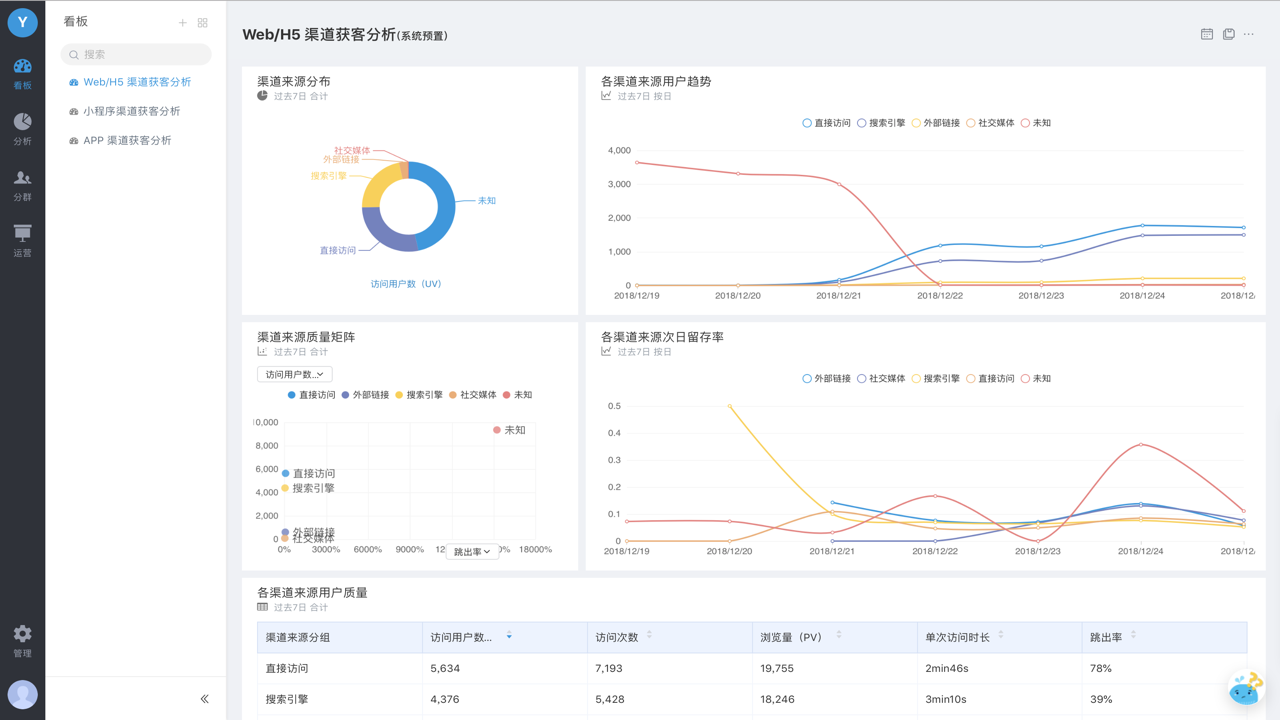Click the 3min10s visit duration cell

click(999, 699)
